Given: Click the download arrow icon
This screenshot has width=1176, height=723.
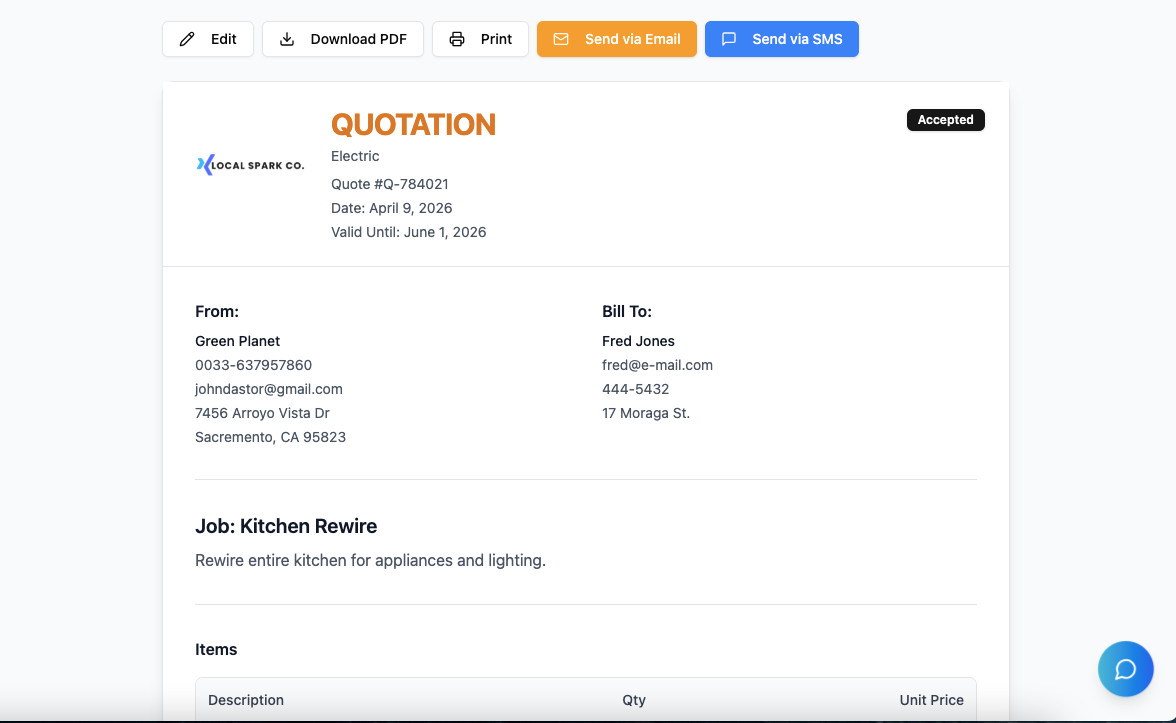Looking at the screenshot, I should click(286, 39).
